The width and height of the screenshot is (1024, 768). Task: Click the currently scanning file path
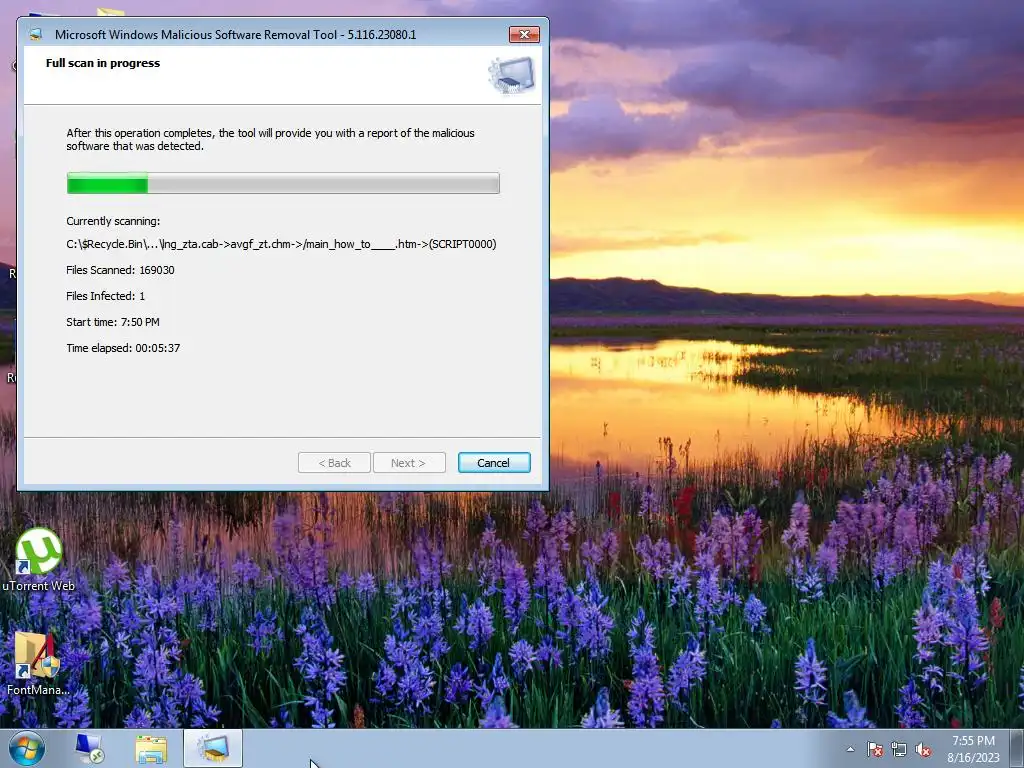[281, 244]
